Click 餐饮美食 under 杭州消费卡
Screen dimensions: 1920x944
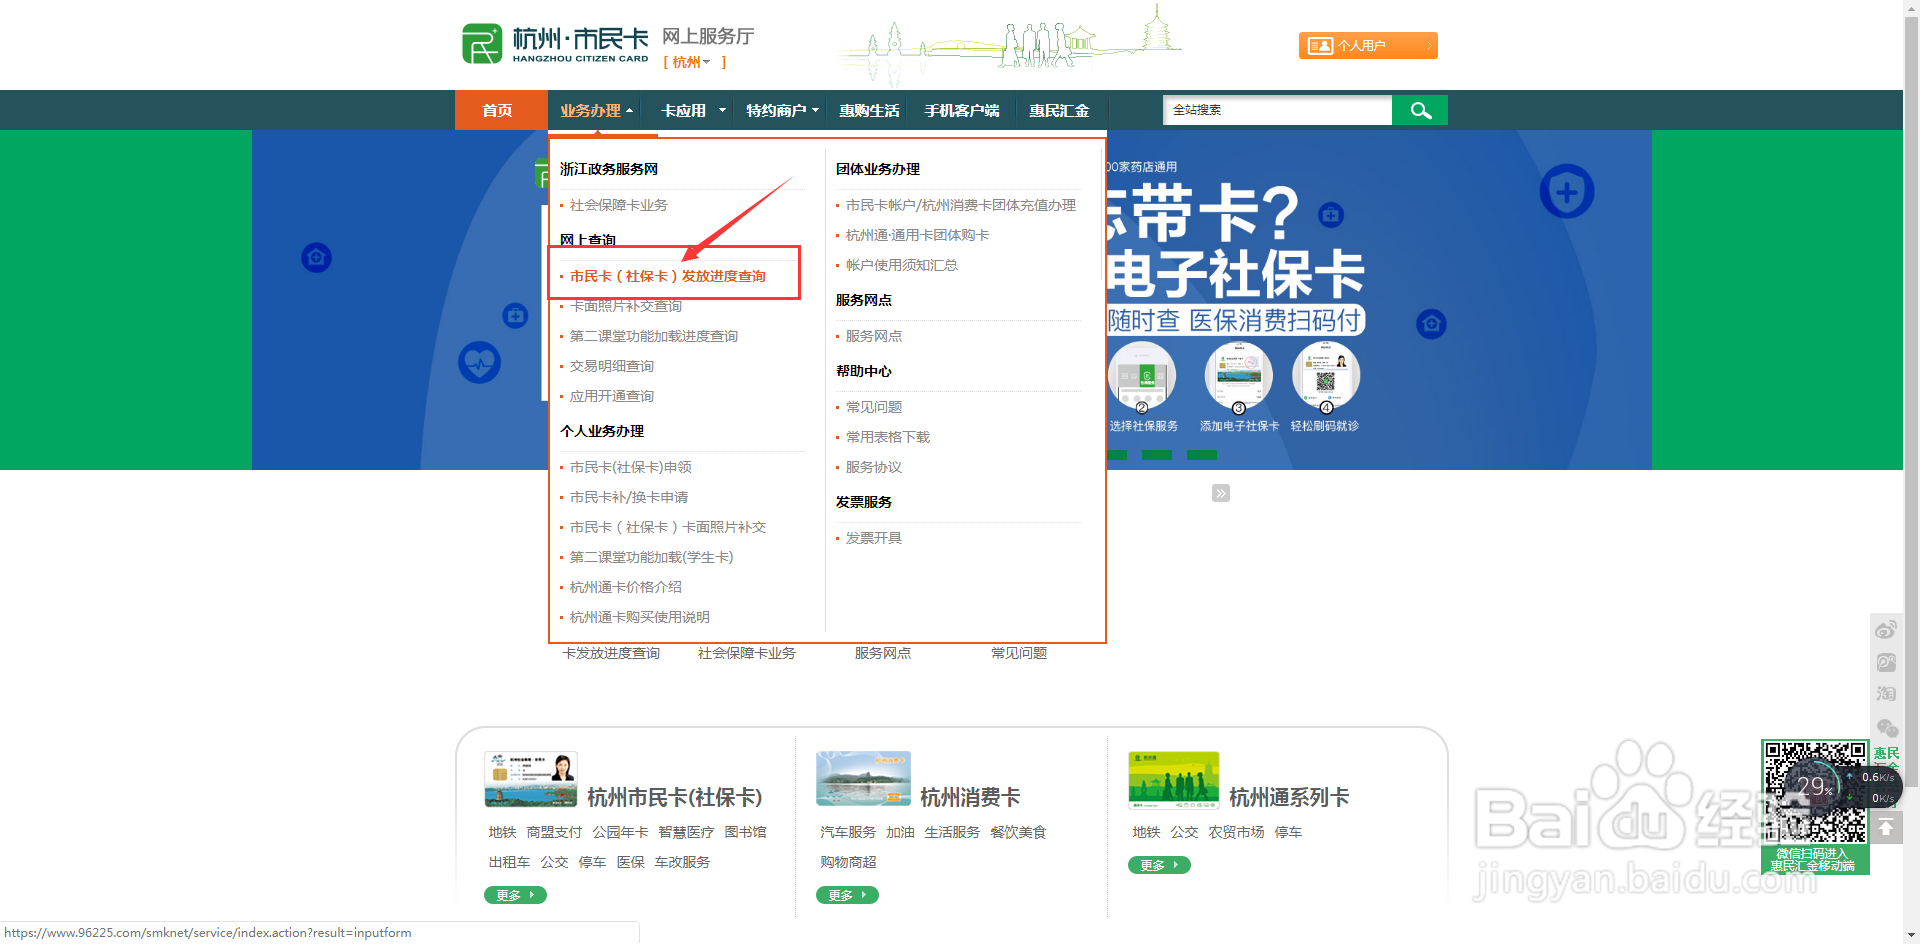coord(1018,832)
